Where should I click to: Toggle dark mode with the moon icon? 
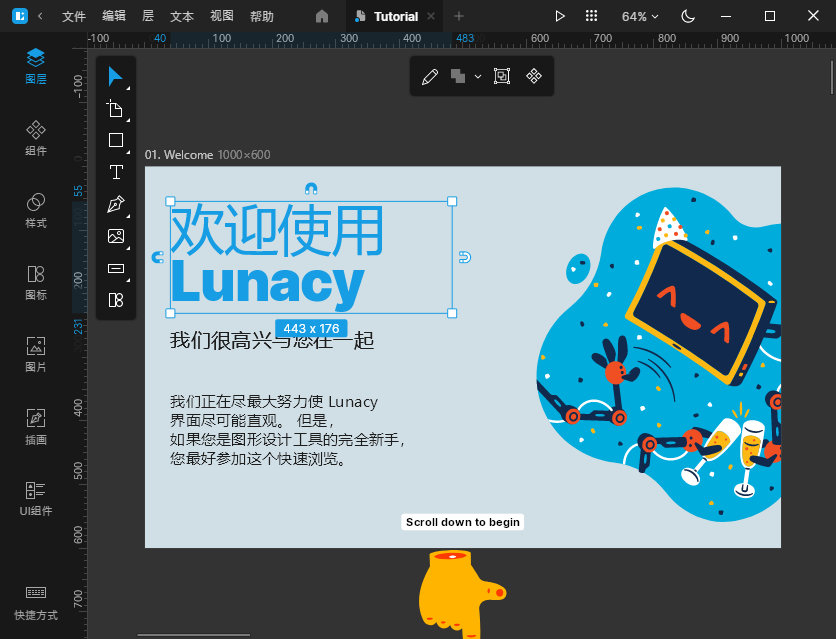[686, 16]
